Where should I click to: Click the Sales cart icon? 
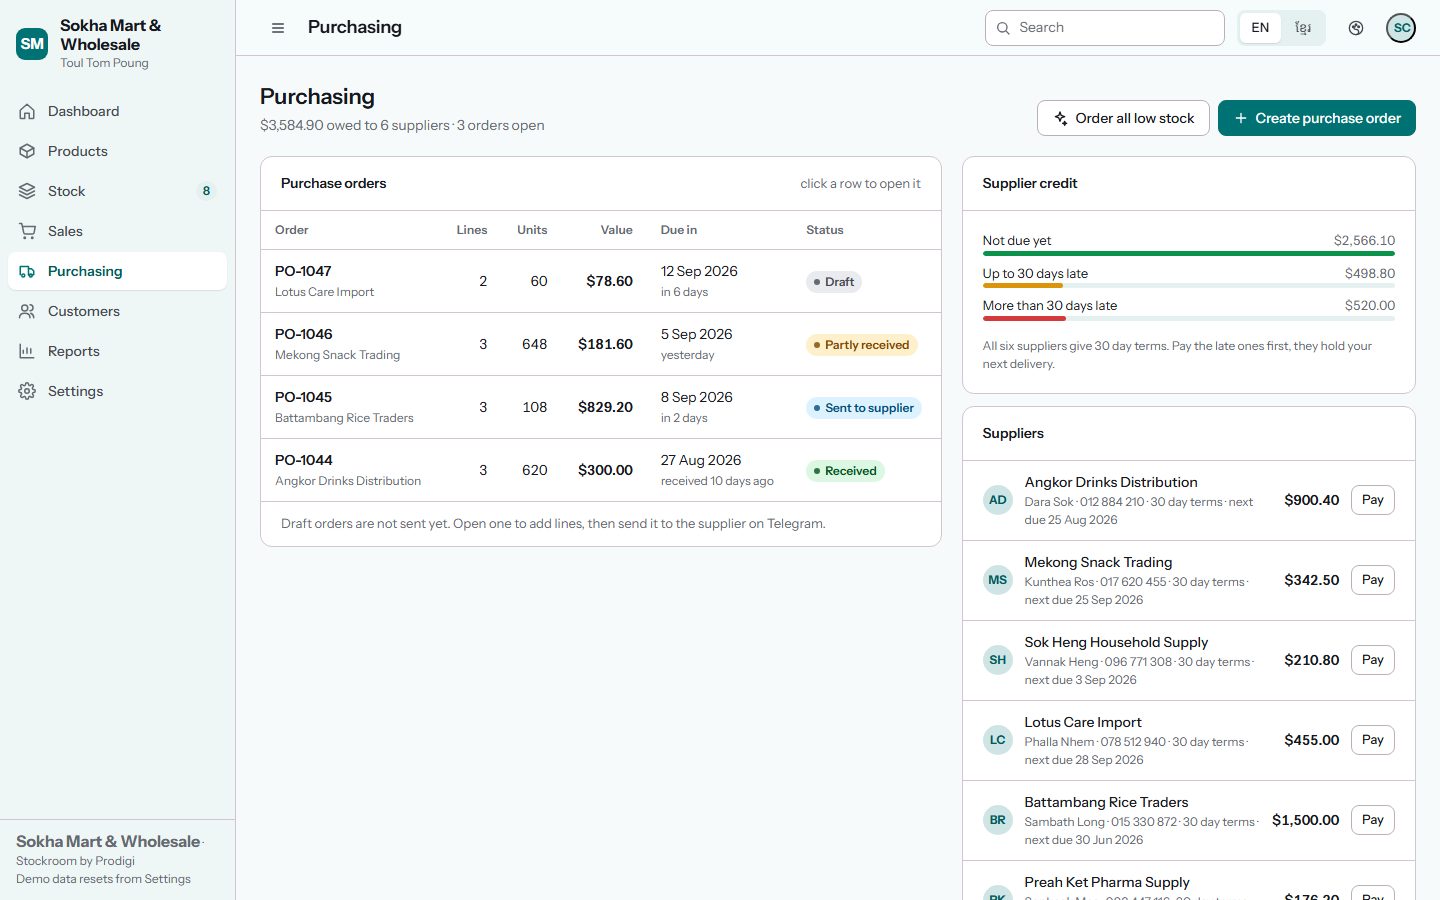27,231
